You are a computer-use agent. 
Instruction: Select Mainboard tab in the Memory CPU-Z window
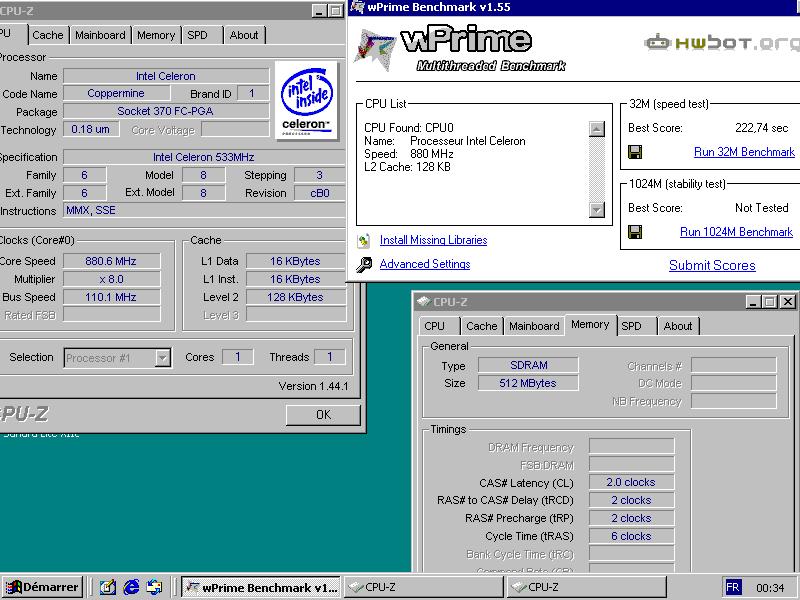point(534,326)
